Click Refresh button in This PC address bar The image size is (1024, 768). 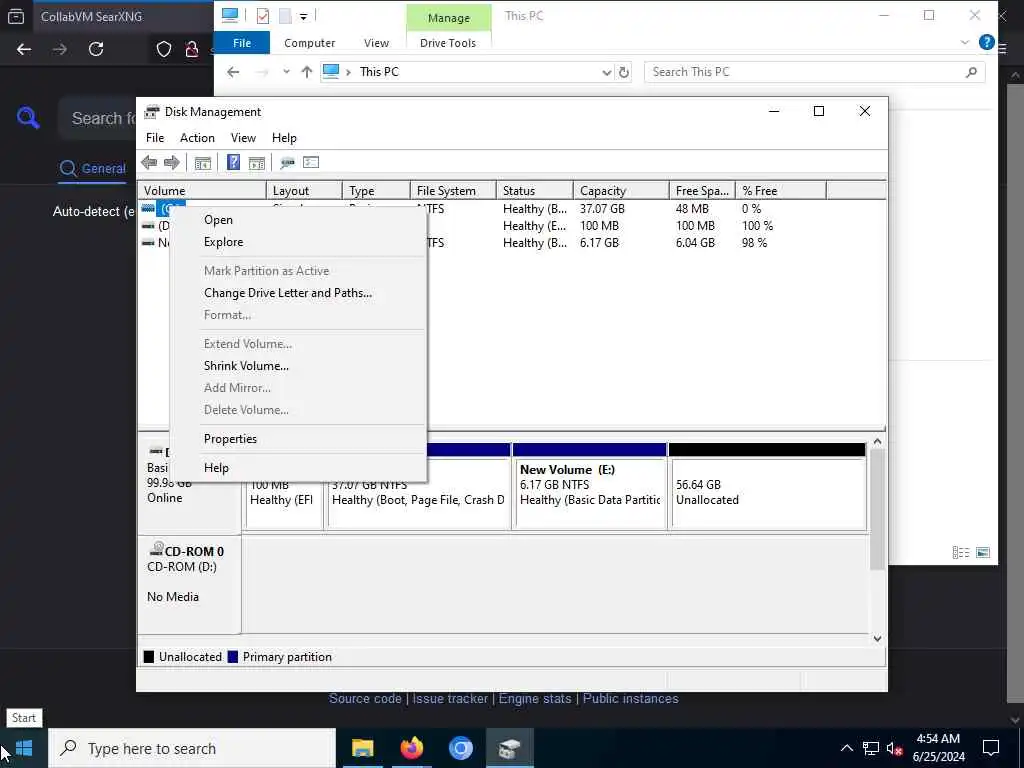[x=624, y=72]
